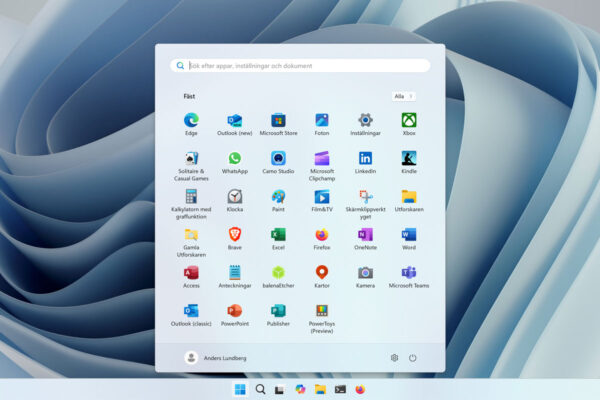
Task: Expand the Alla apps list
Action: click(x=404, y=96)
